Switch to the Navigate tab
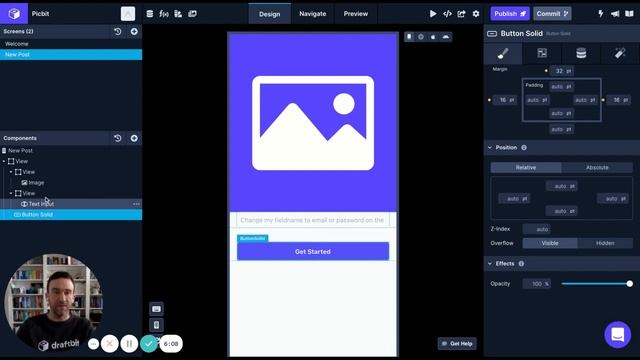This screenshot has height=360, width=640. coord(313,13)
